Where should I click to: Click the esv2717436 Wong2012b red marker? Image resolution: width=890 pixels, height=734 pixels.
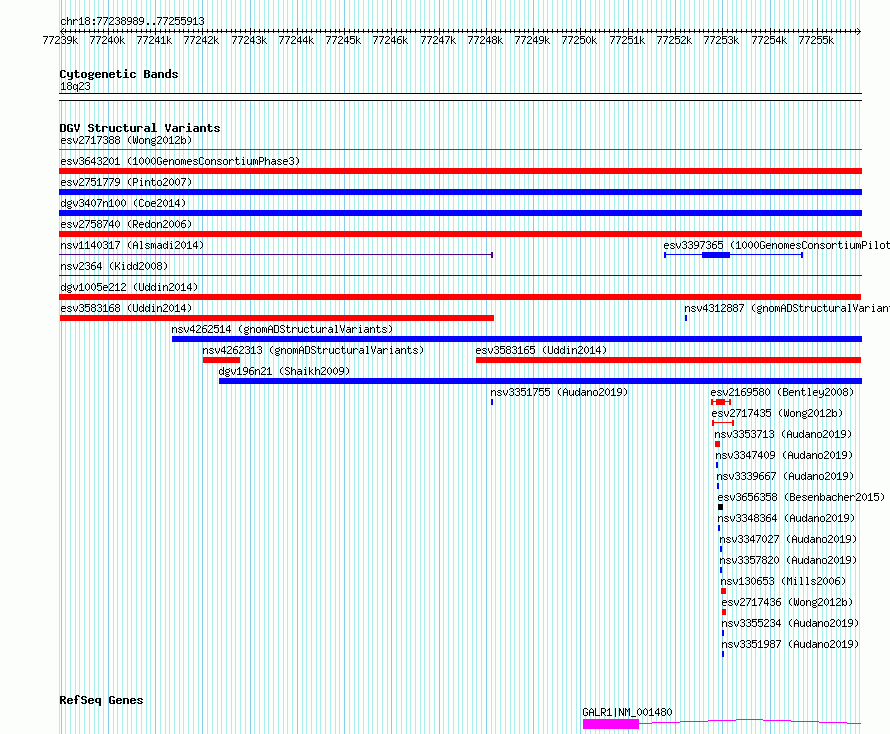coord(724,612)
